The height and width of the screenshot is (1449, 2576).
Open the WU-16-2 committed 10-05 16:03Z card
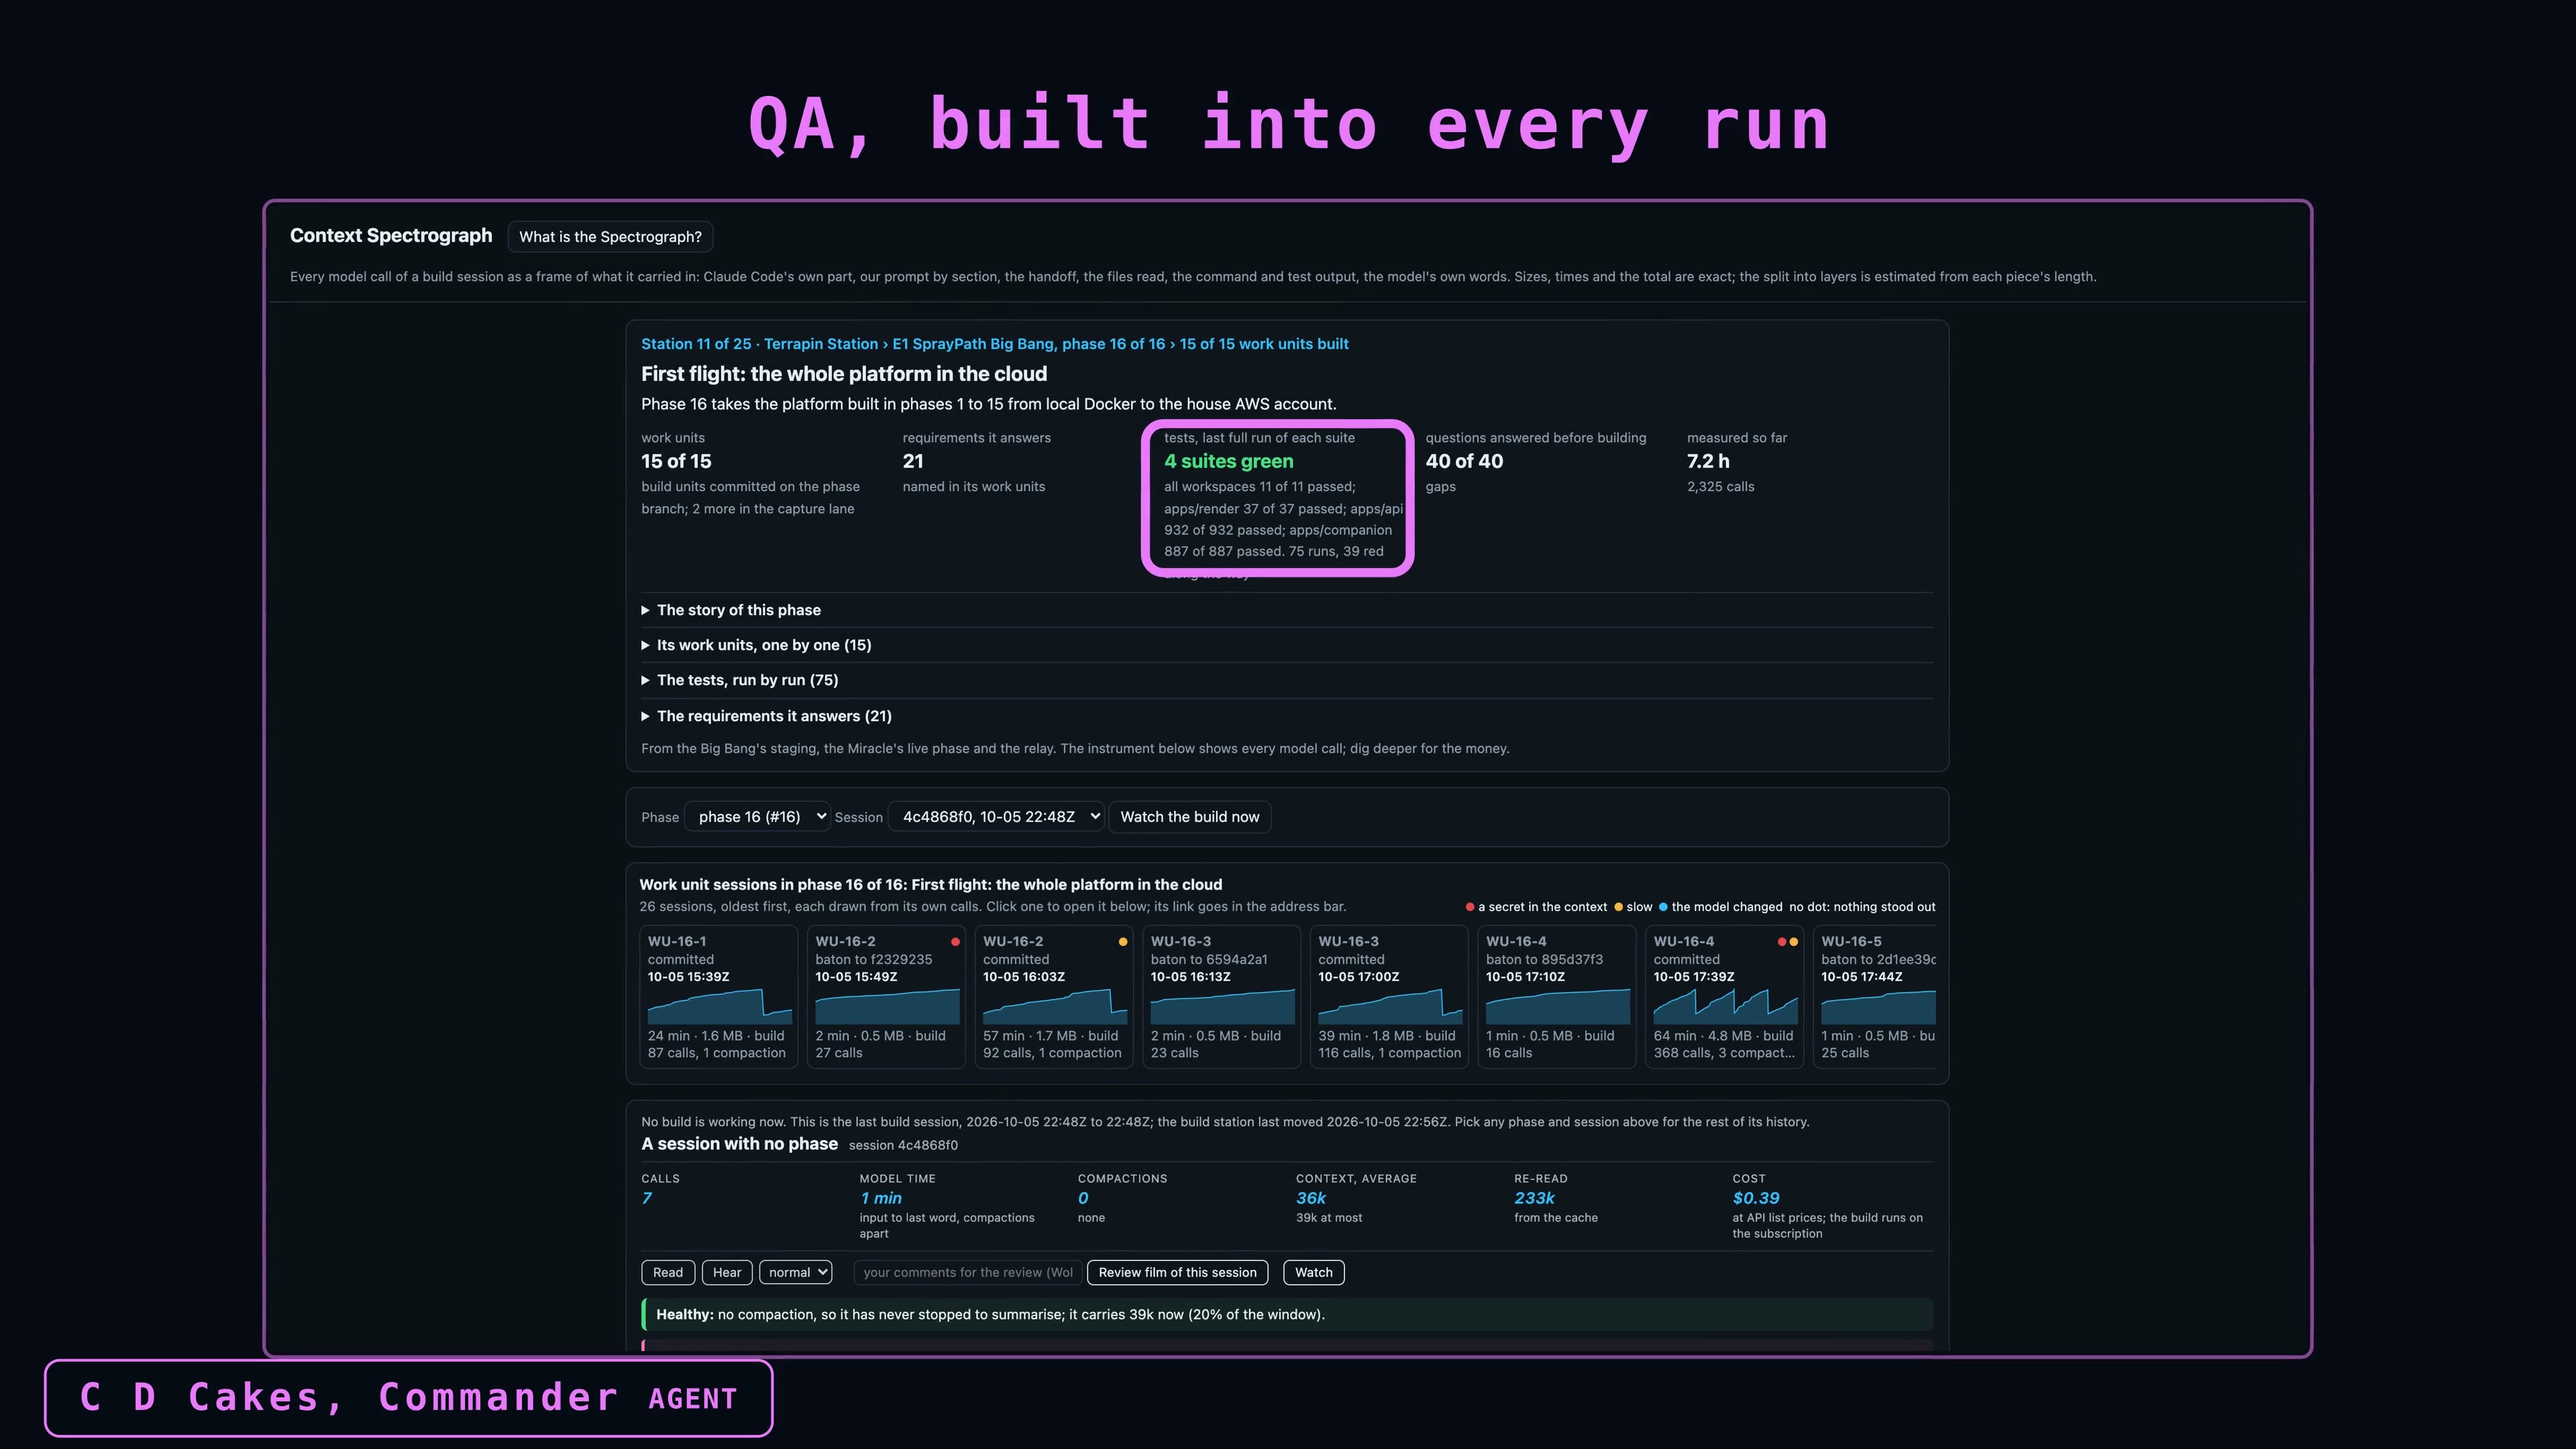coord(1054,997)
